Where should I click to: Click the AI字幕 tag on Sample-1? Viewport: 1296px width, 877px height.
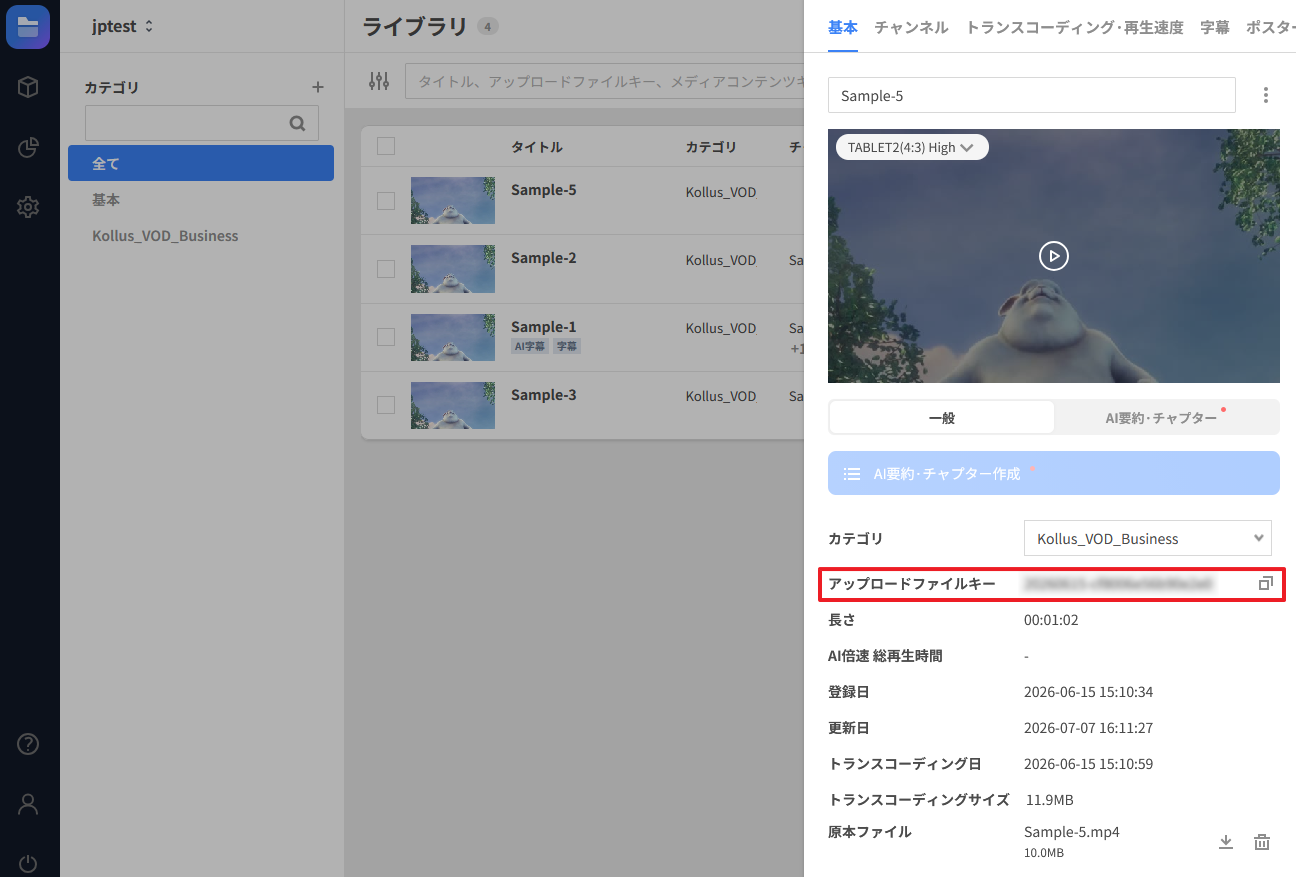click(x=530, y=346)
